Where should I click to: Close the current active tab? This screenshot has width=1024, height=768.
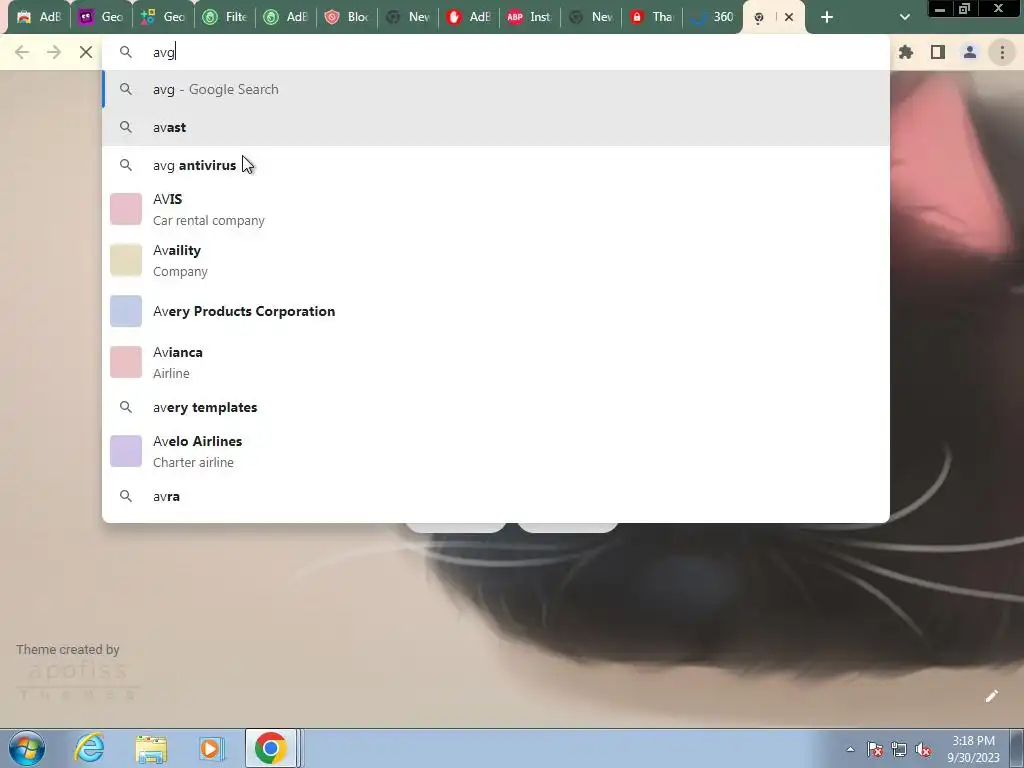pos(789,17)
